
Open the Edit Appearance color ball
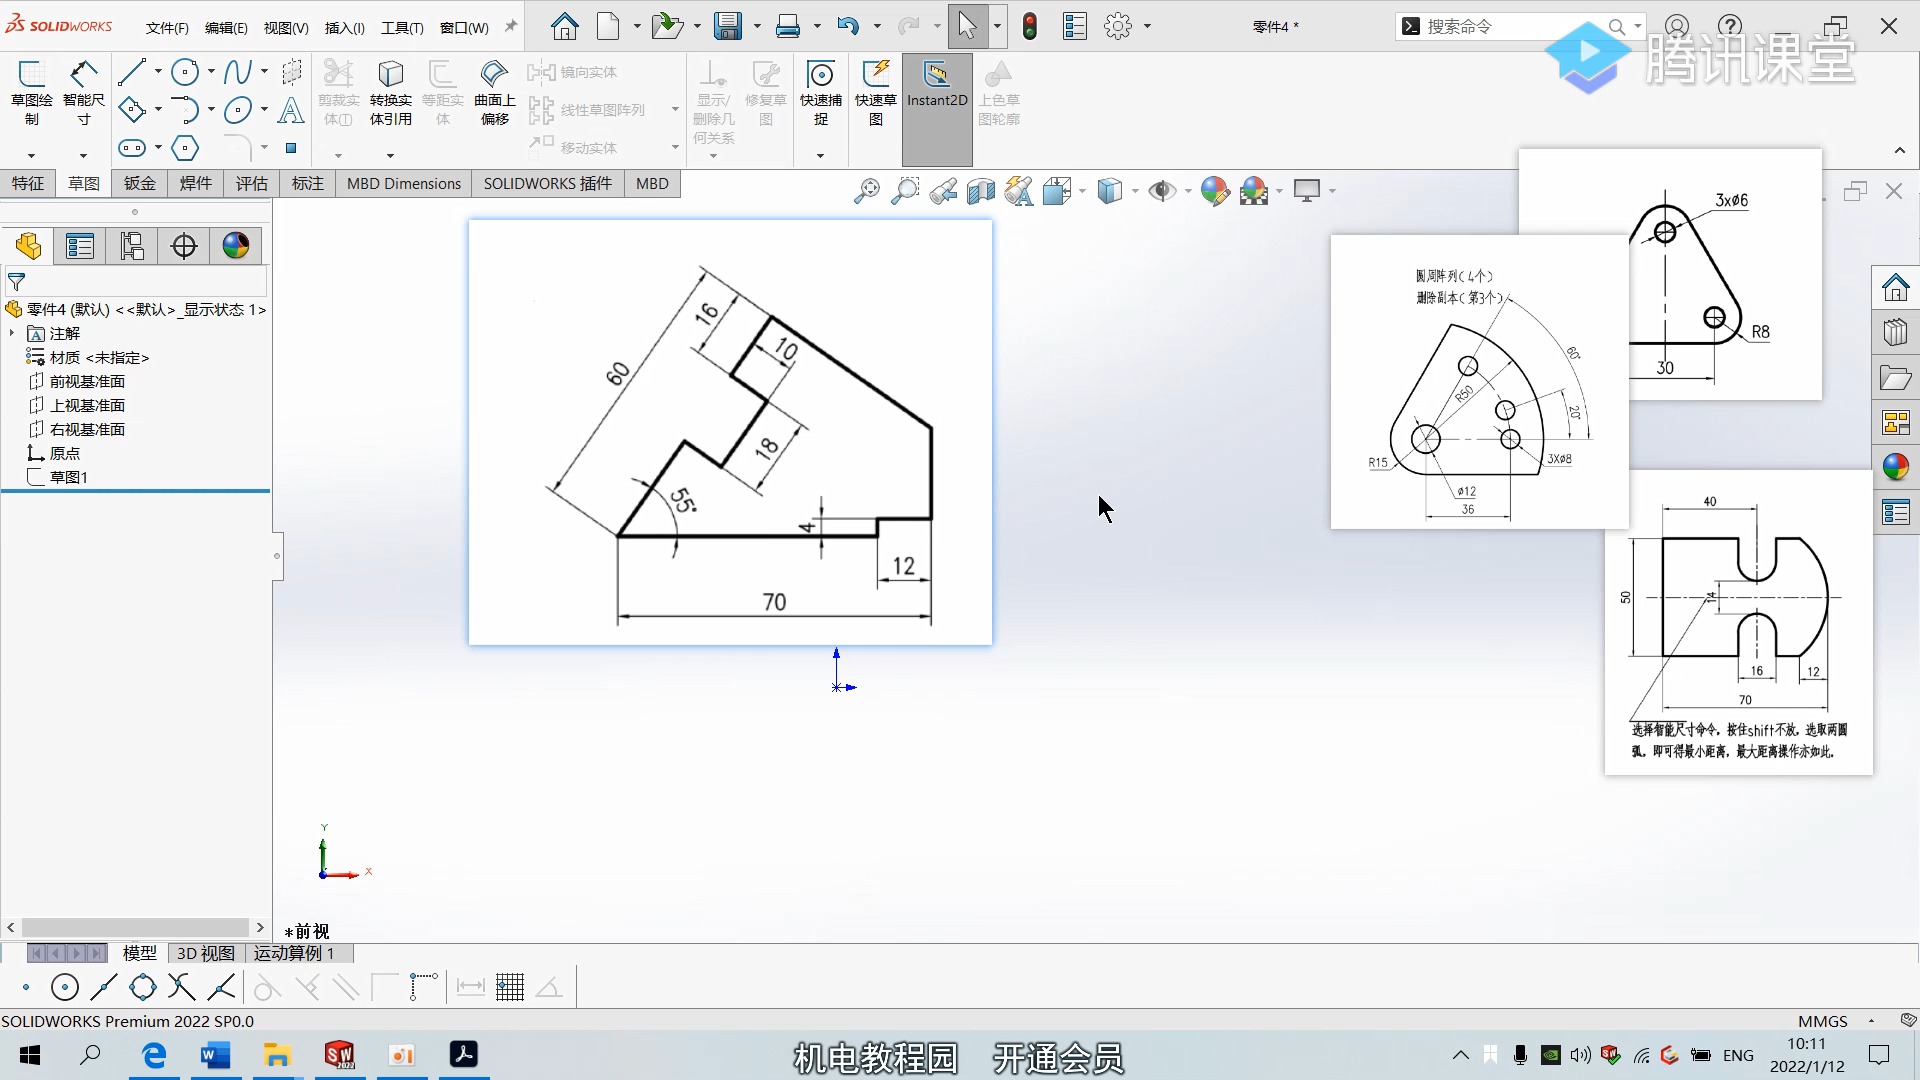(x=1214, y=191)
